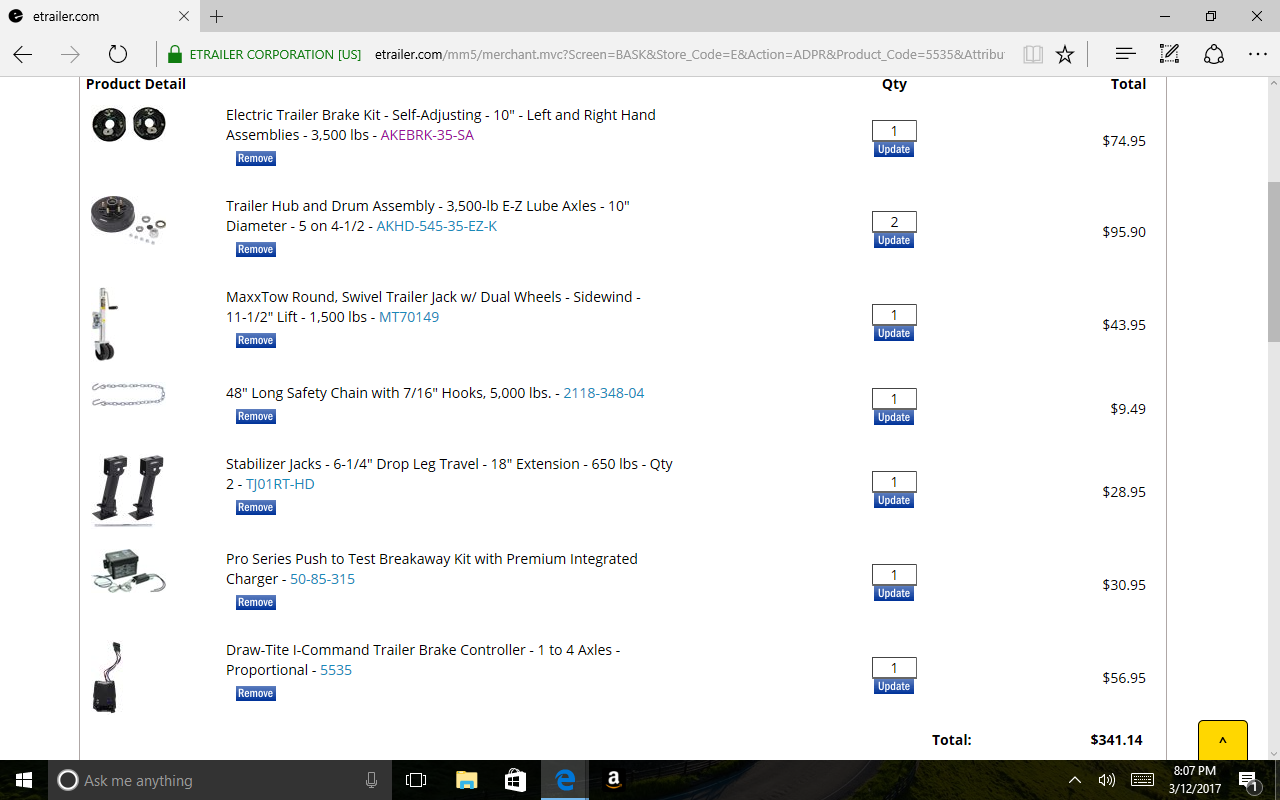Click the yellow scroll-to-top button

[1222, 740]
